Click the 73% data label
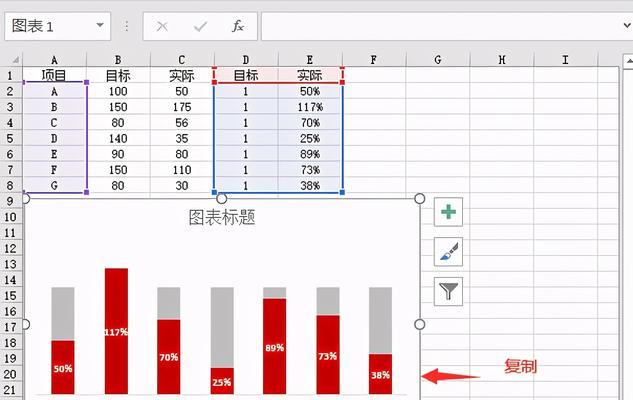This screenshot has width=633, height=400. coord(327,356)
